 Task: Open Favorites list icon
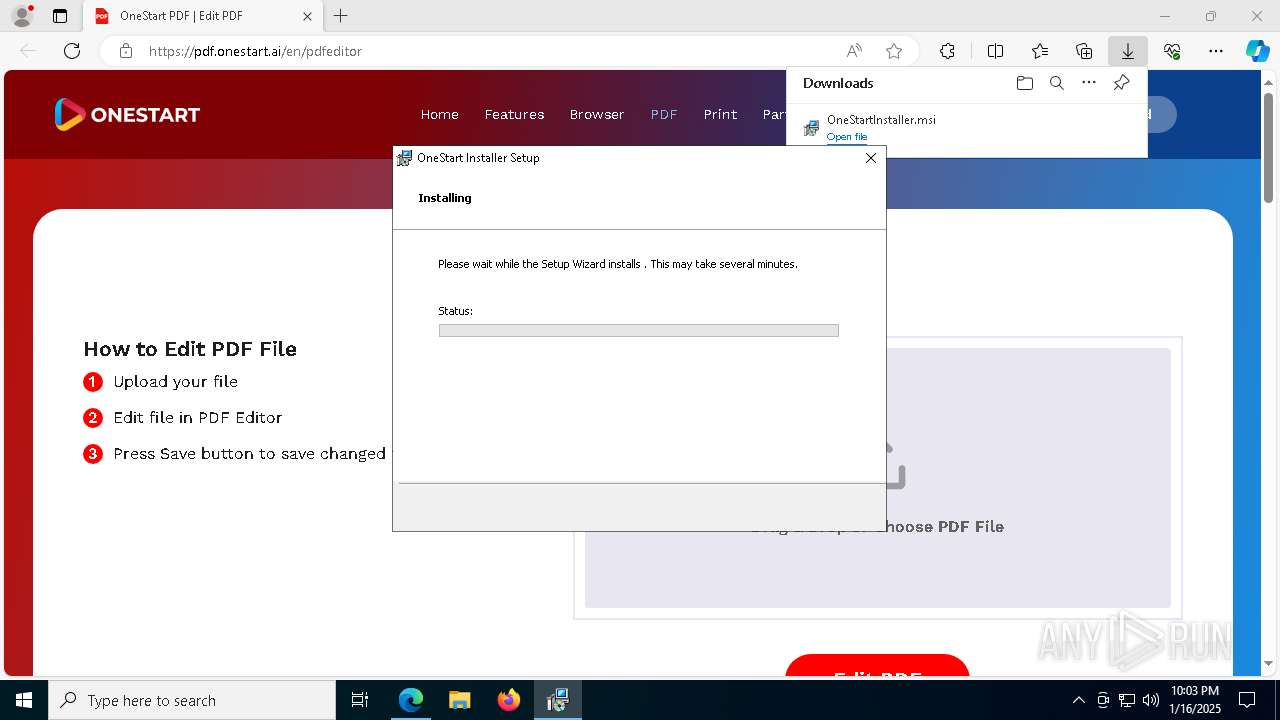1040,51
